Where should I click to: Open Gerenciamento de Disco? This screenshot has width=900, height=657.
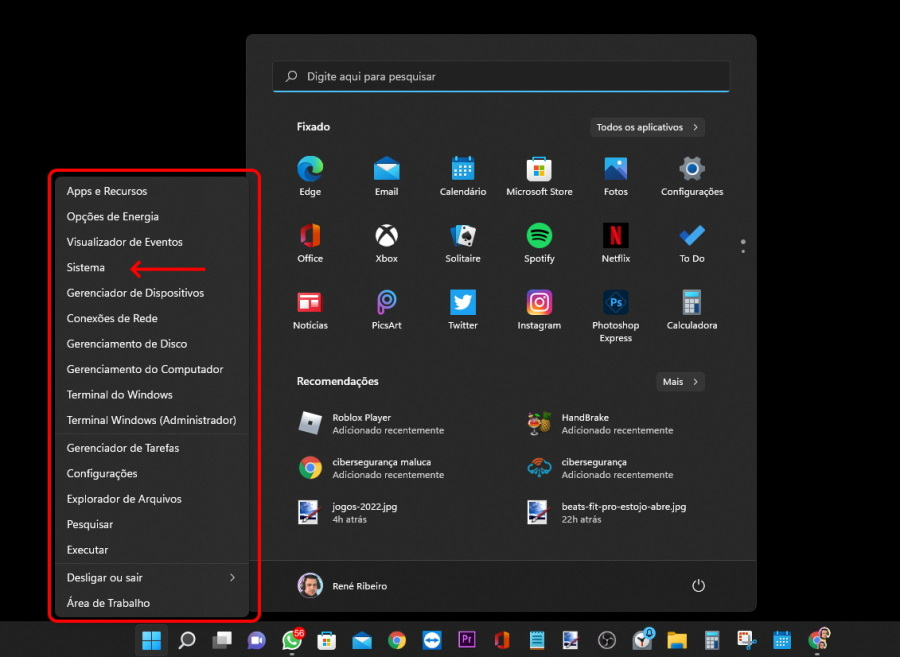pos(152,344)
